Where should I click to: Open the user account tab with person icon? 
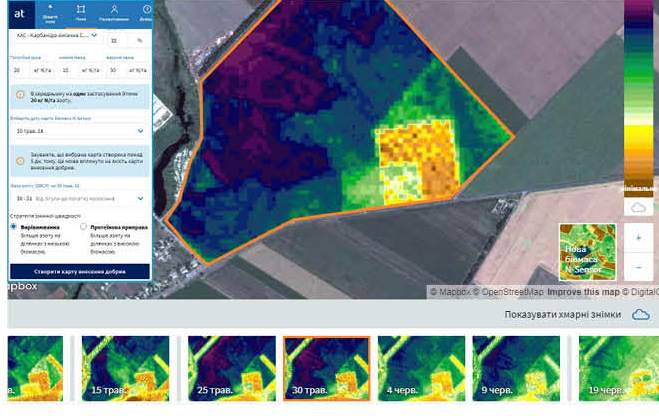[x=113, y=13]
